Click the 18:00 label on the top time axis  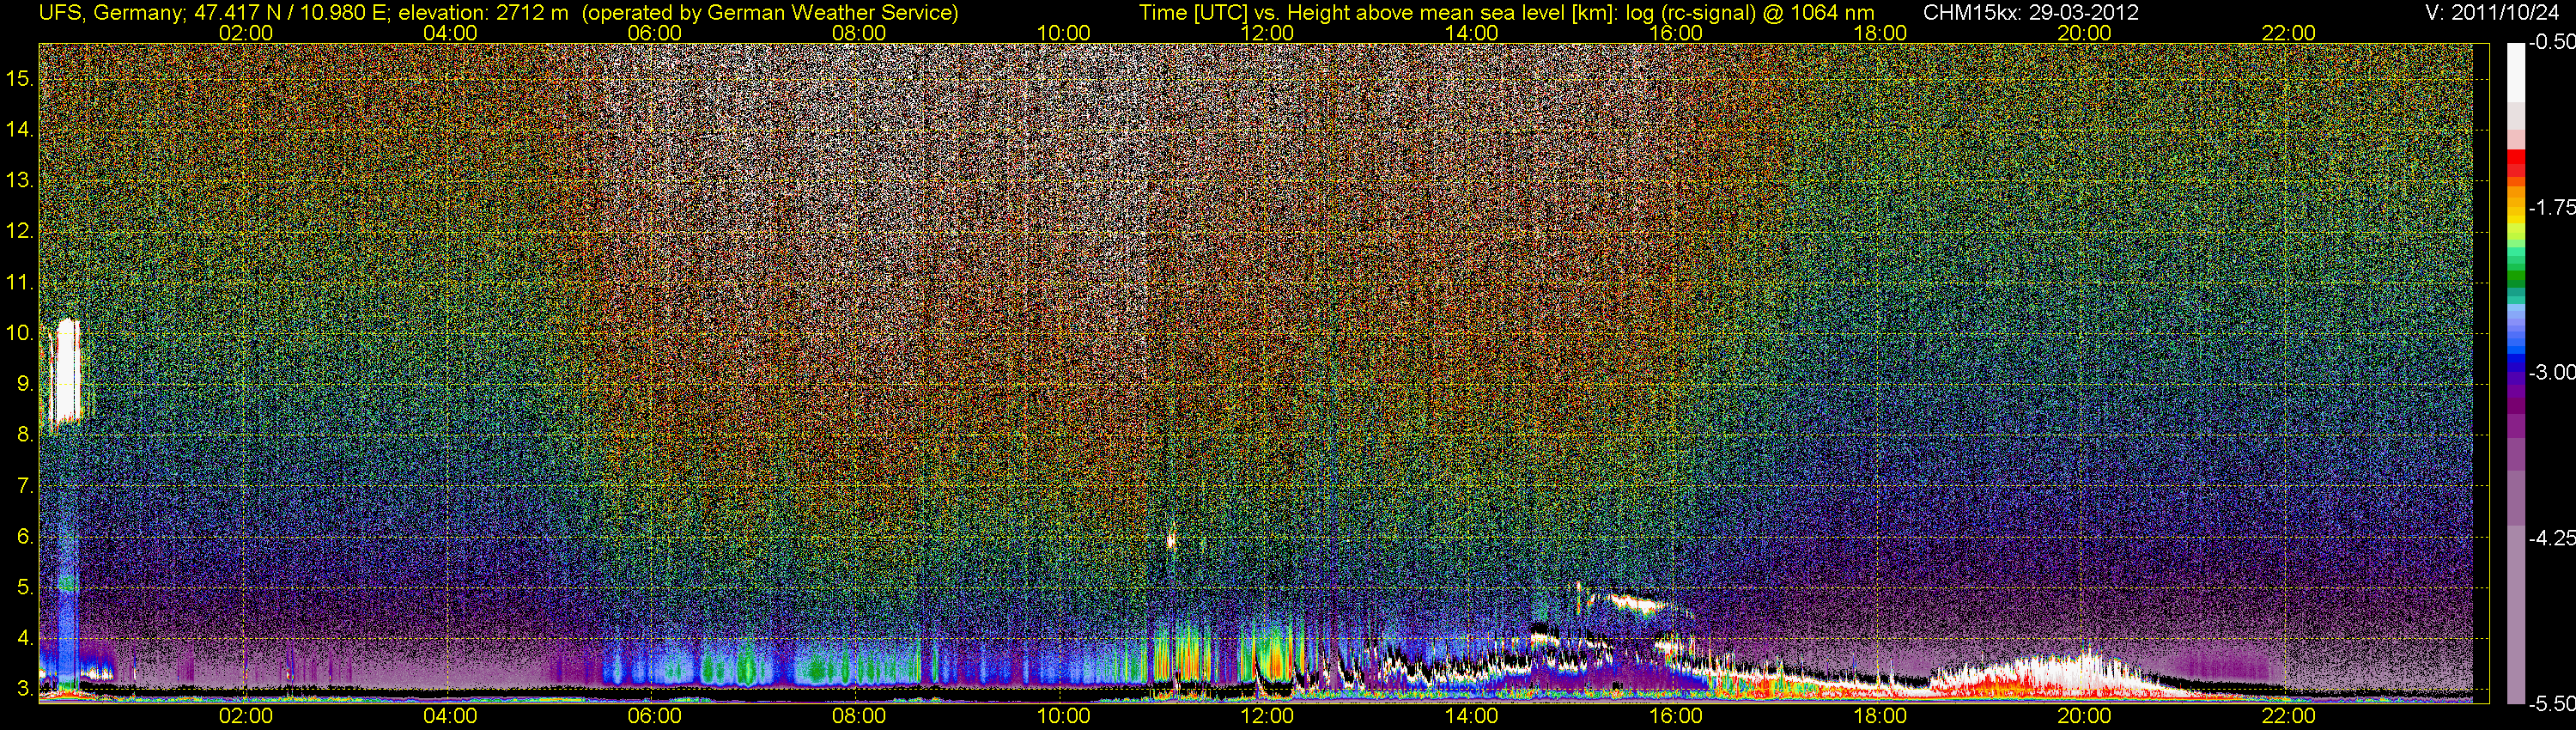pyautogui.click(x=1880, y=33)
